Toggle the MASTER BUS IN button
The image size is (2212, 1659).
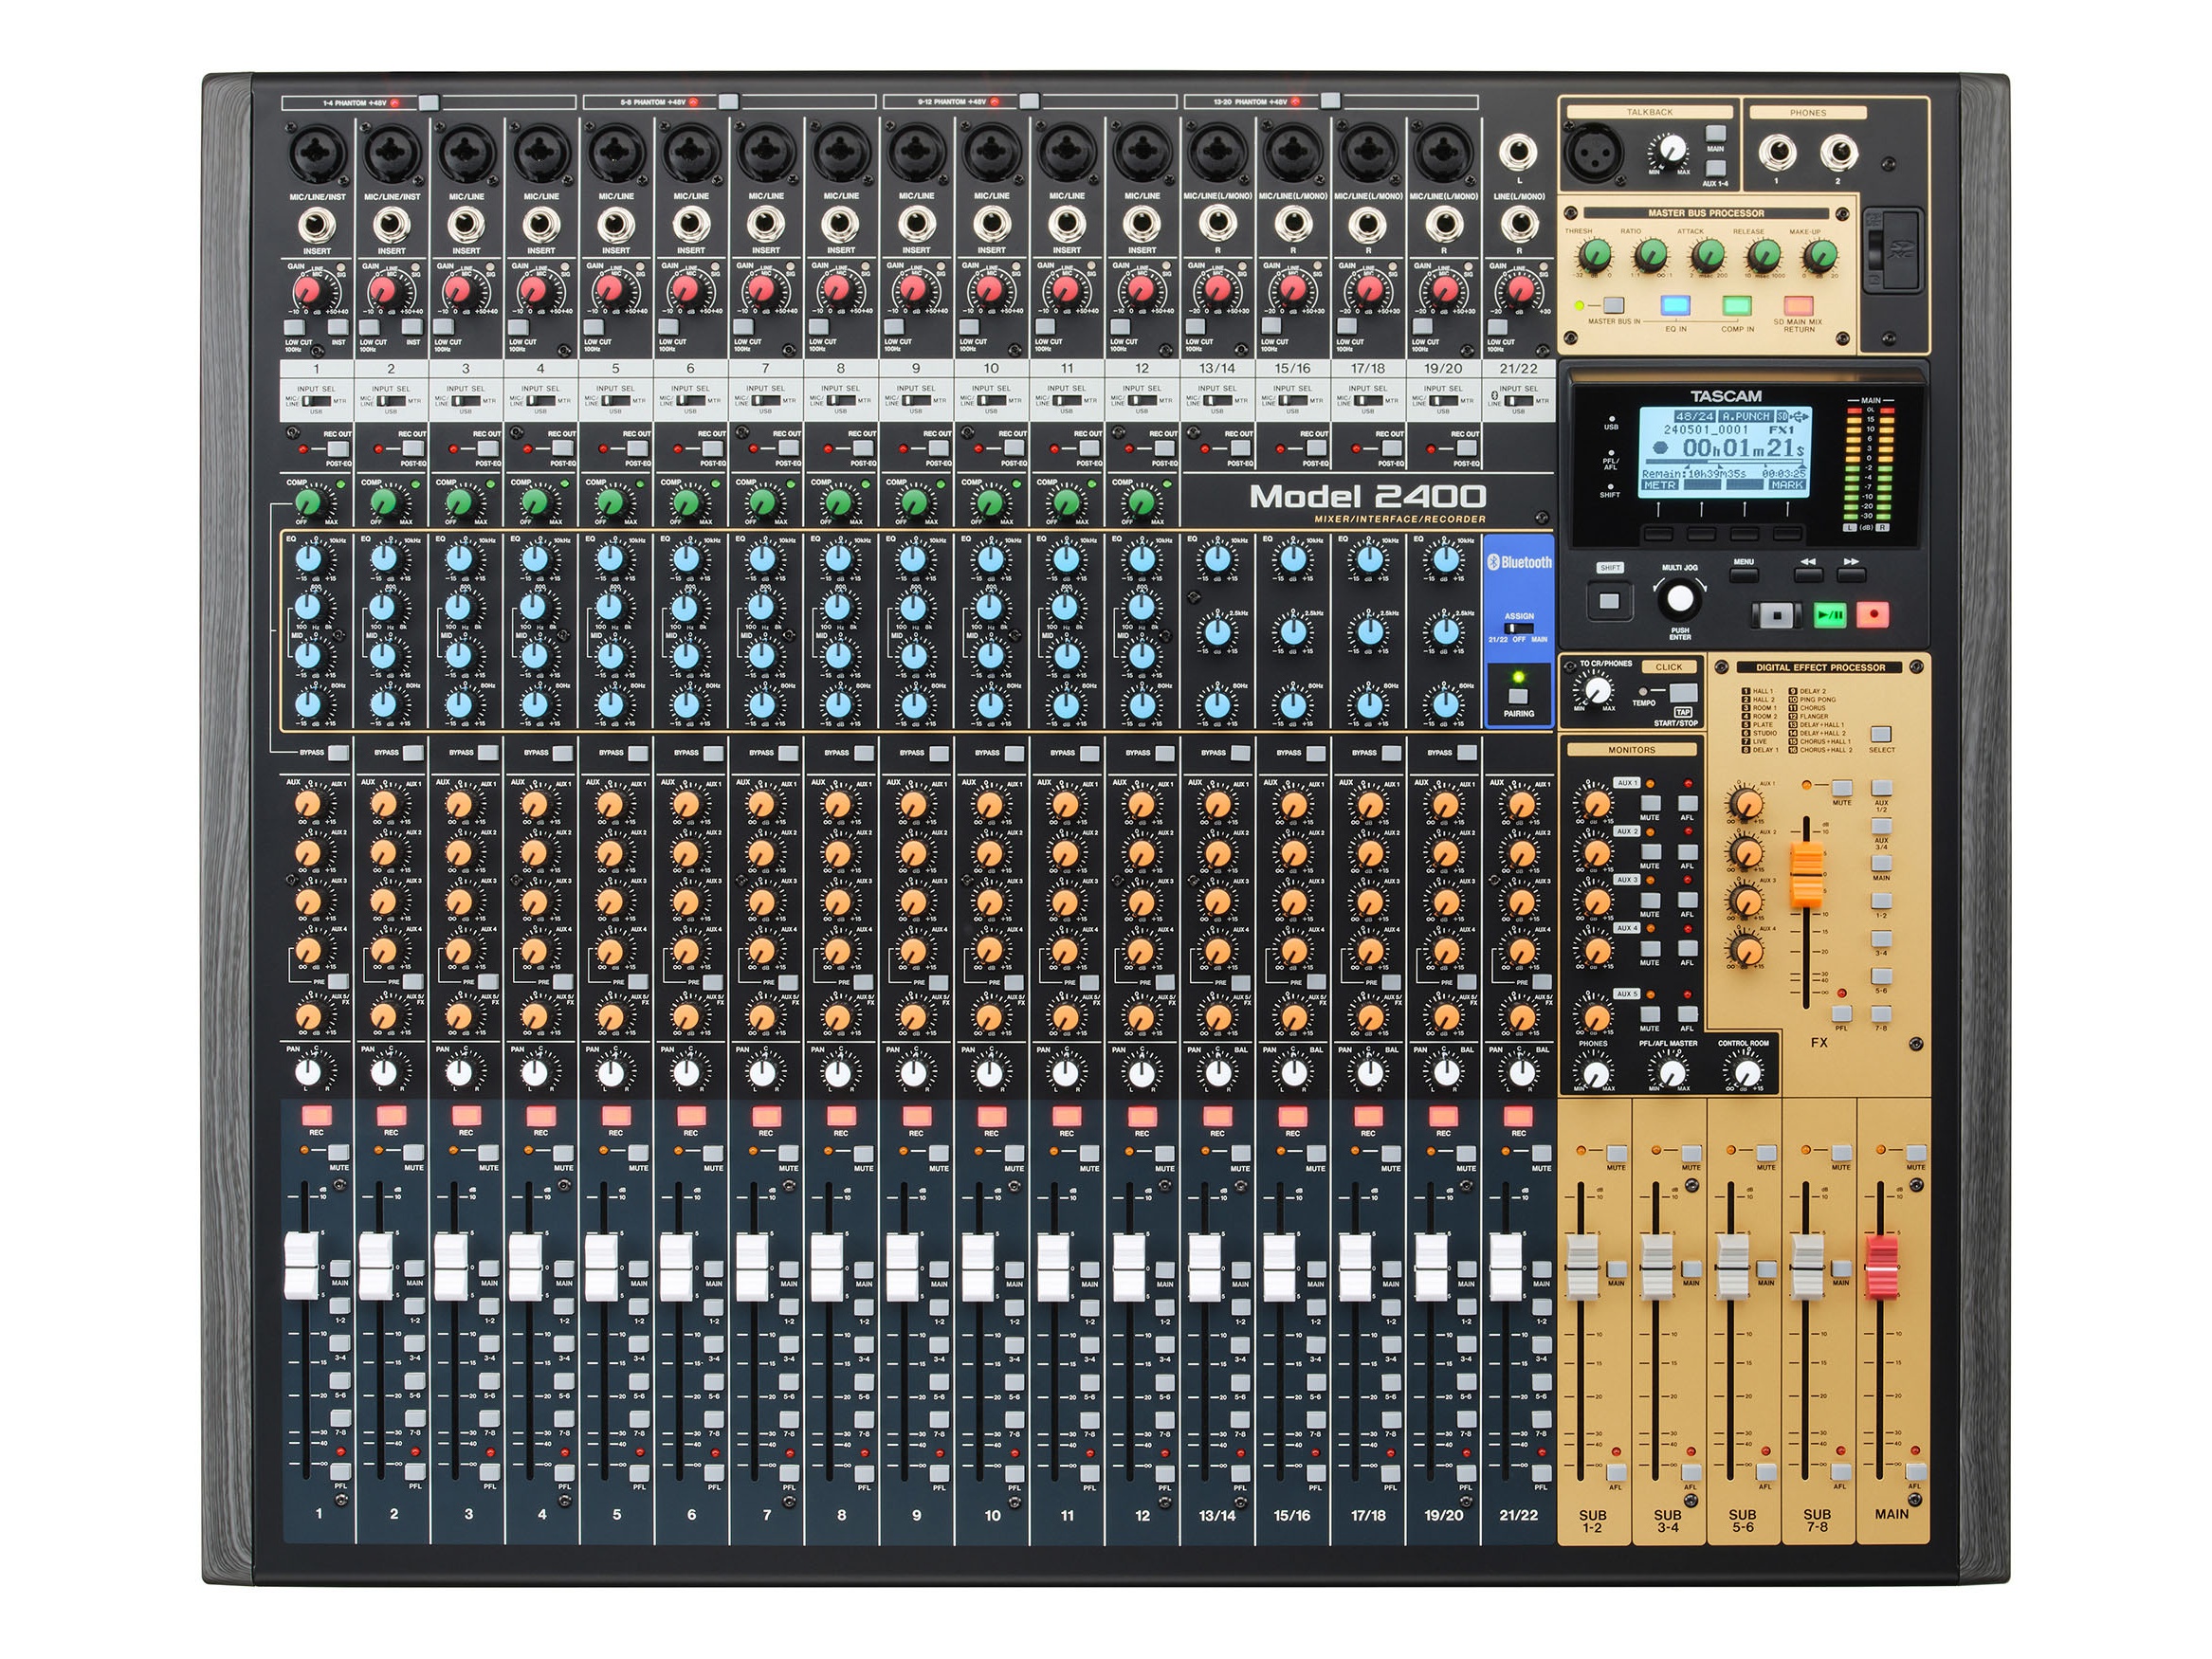1613,305
